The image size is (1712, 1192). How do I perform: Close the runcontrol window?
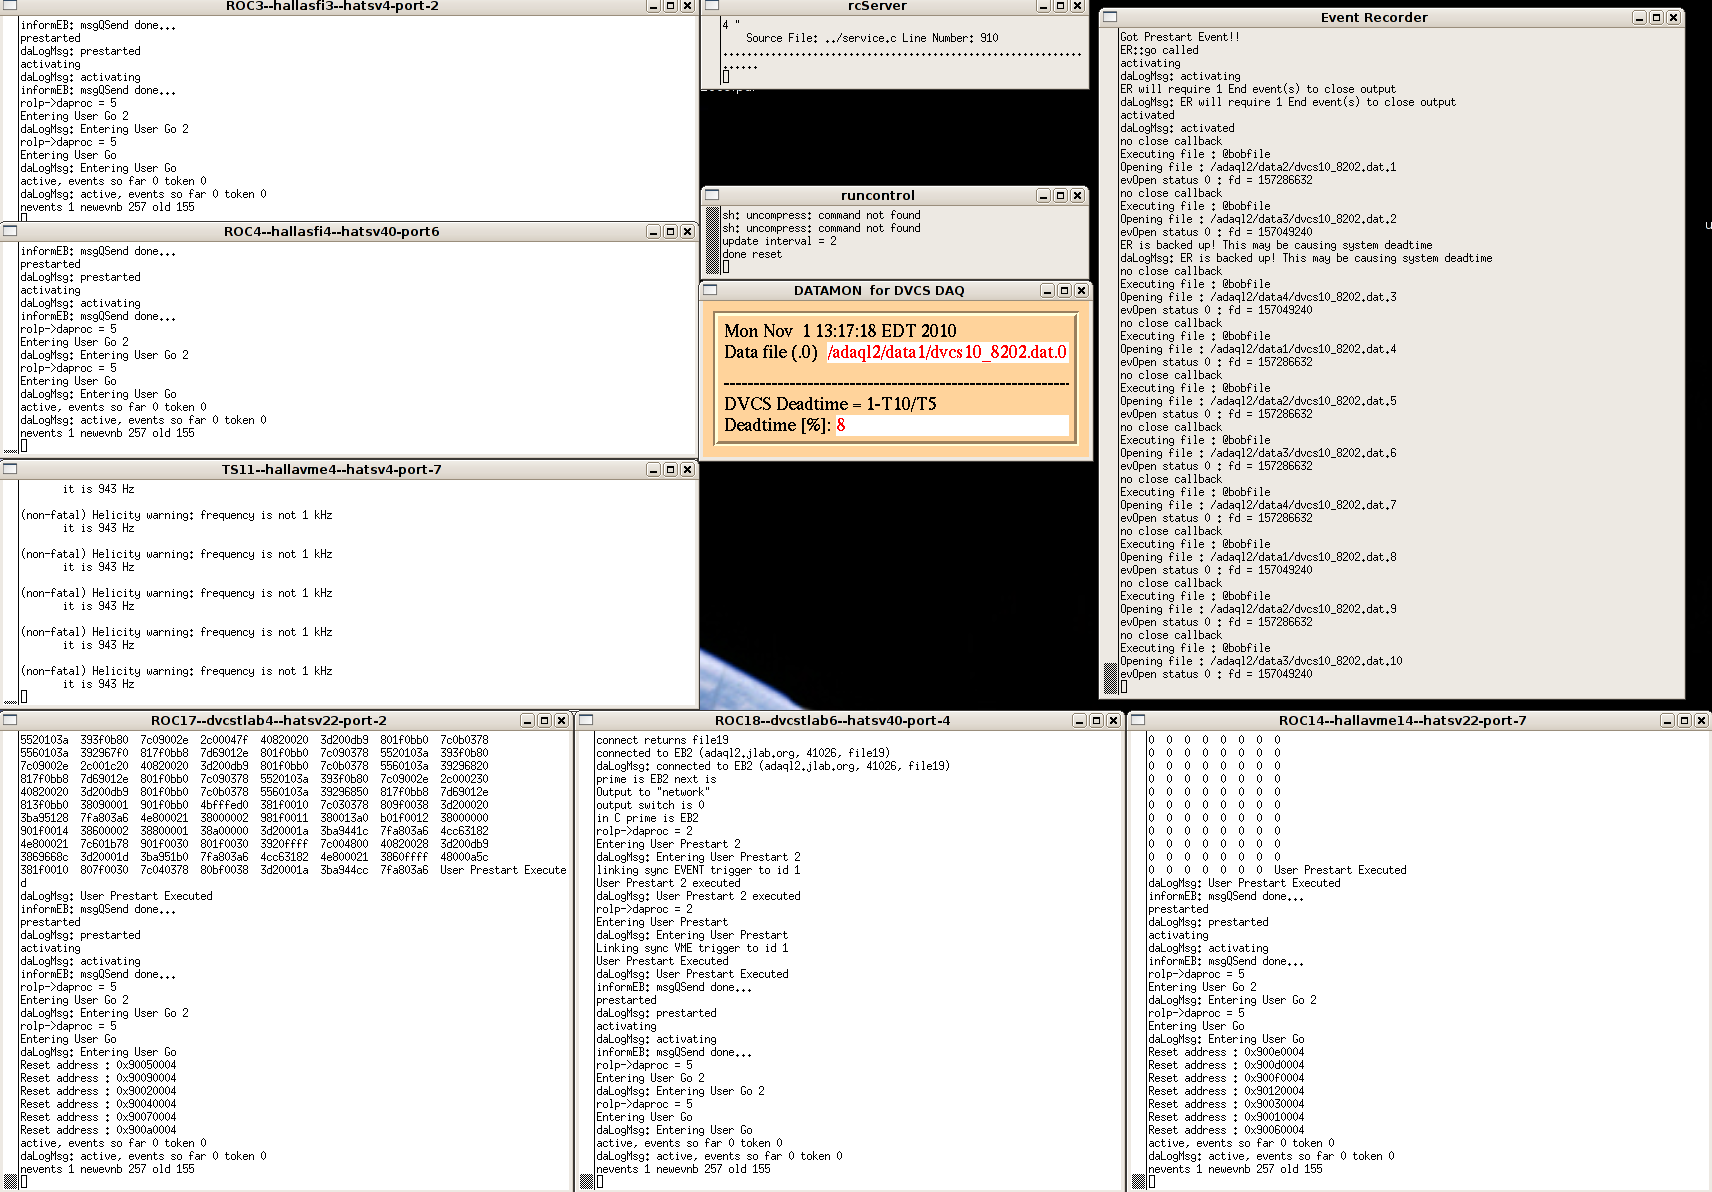pyautogui.click(x=1077, y=195)
